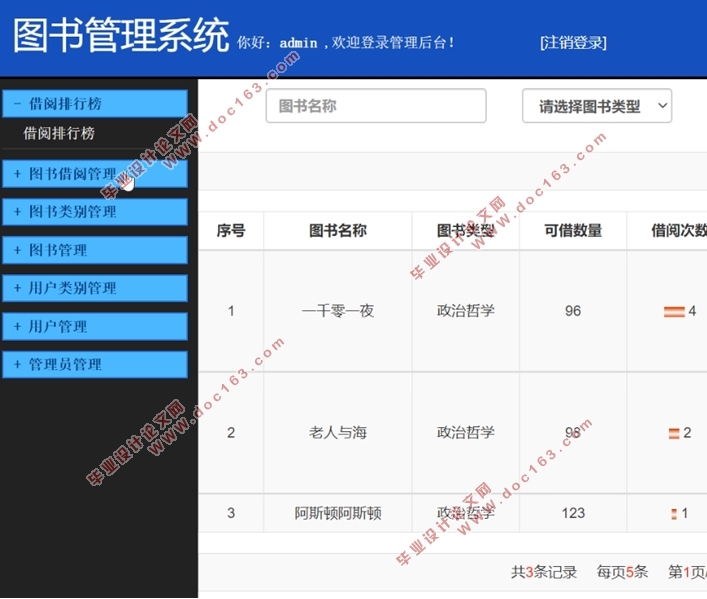Click the borrow count bar for 阿斯顿阿斯顿

pyautogui.click(x=674, y=514)
